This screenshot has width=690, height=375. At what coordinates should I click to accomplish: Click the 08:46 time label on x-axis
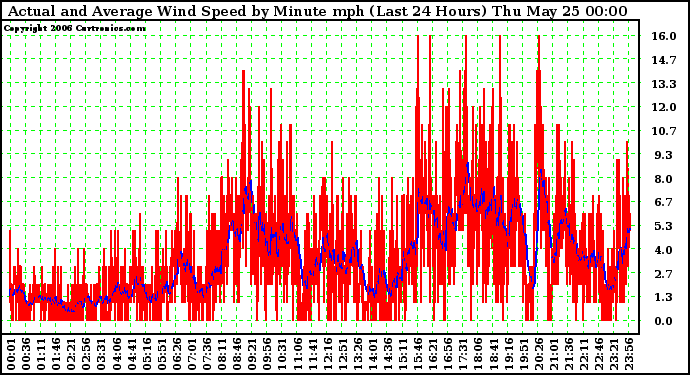pyautogui.click(x=237, y=354)
